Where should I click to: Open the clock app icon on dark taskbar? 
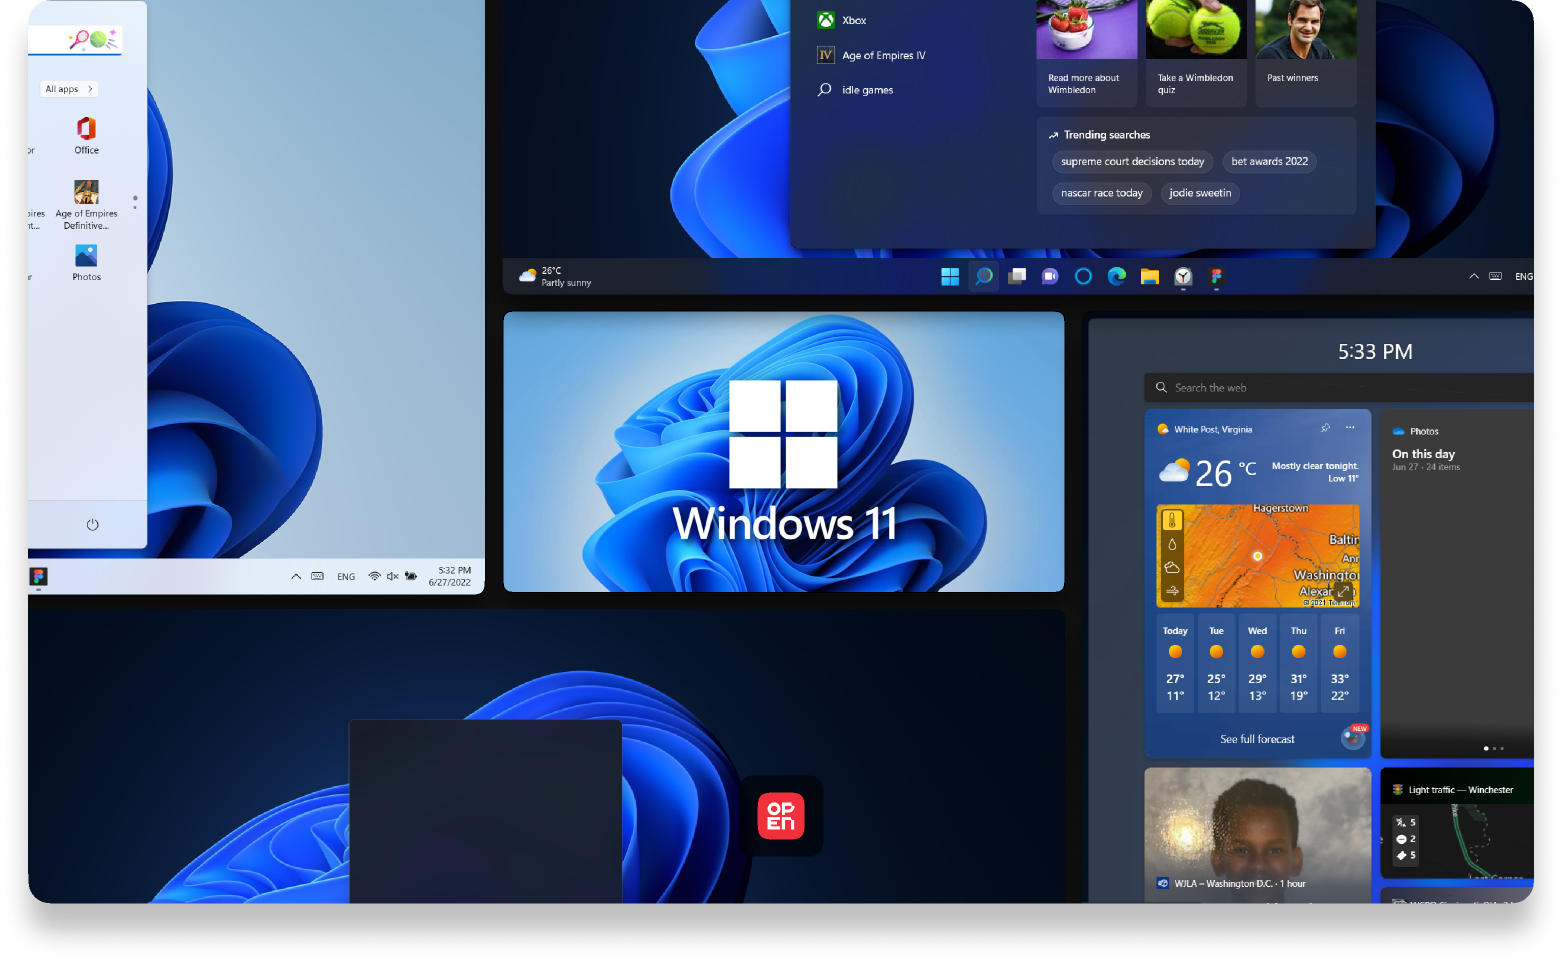tap(1183, 277)
